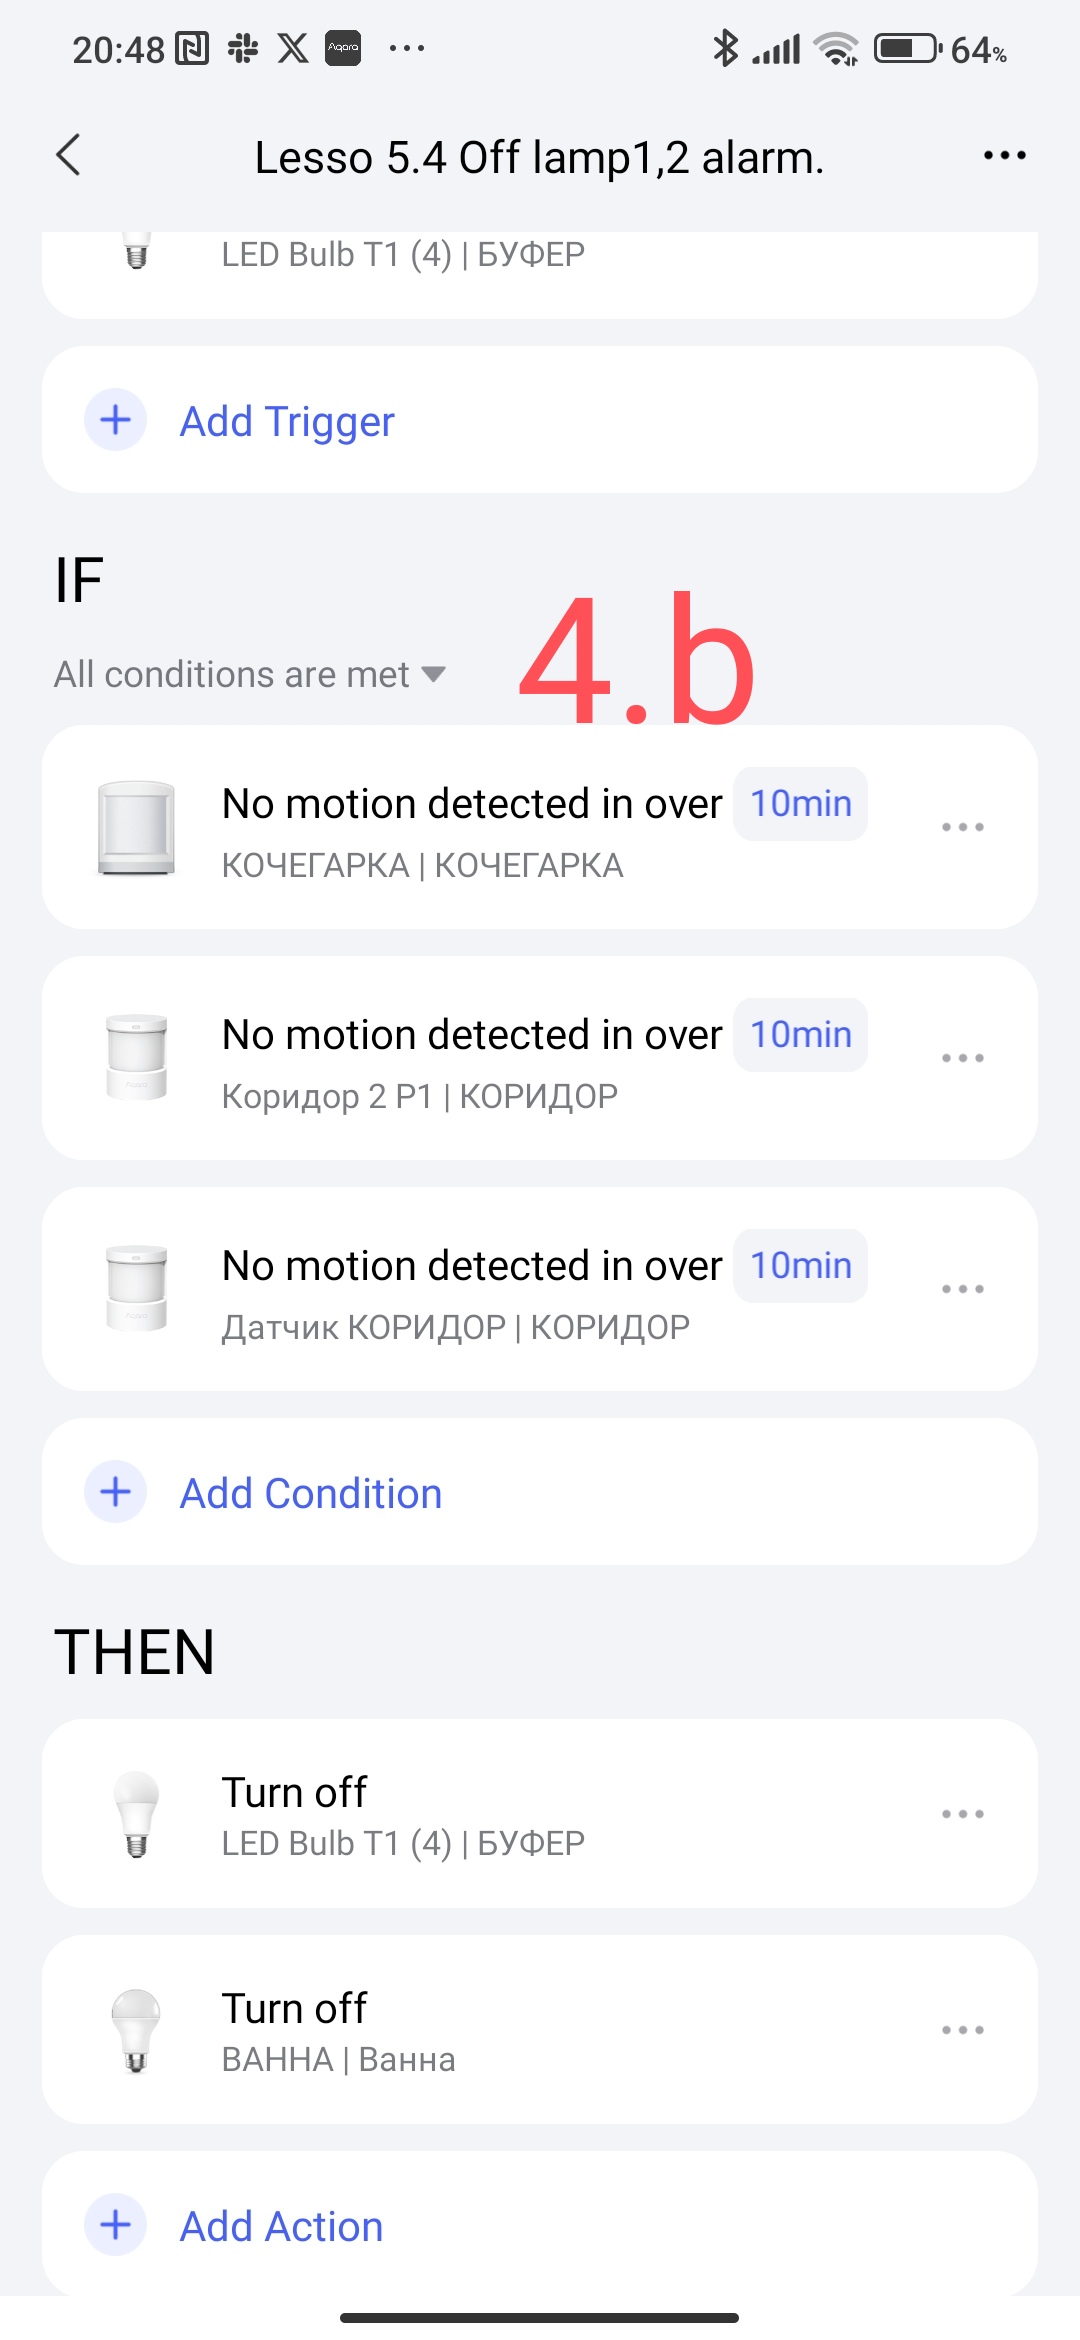Open options for ВАННА turn-off action
1080x2340 pixels.
(x=962, y=2030)
